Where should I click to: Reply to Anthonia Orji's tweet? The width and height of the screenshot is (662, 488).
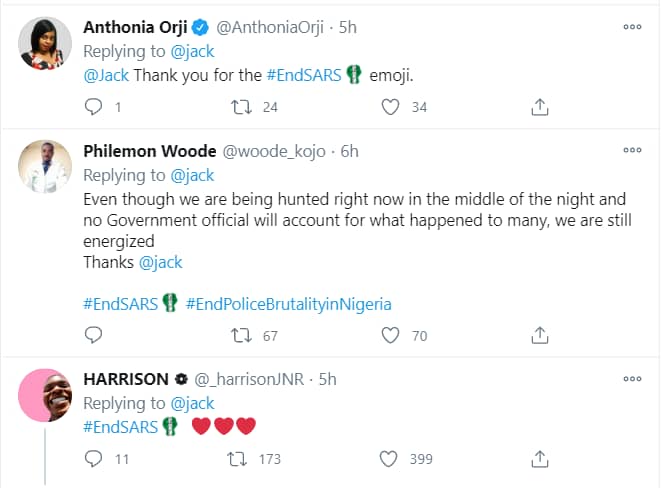tap(94, 106)
